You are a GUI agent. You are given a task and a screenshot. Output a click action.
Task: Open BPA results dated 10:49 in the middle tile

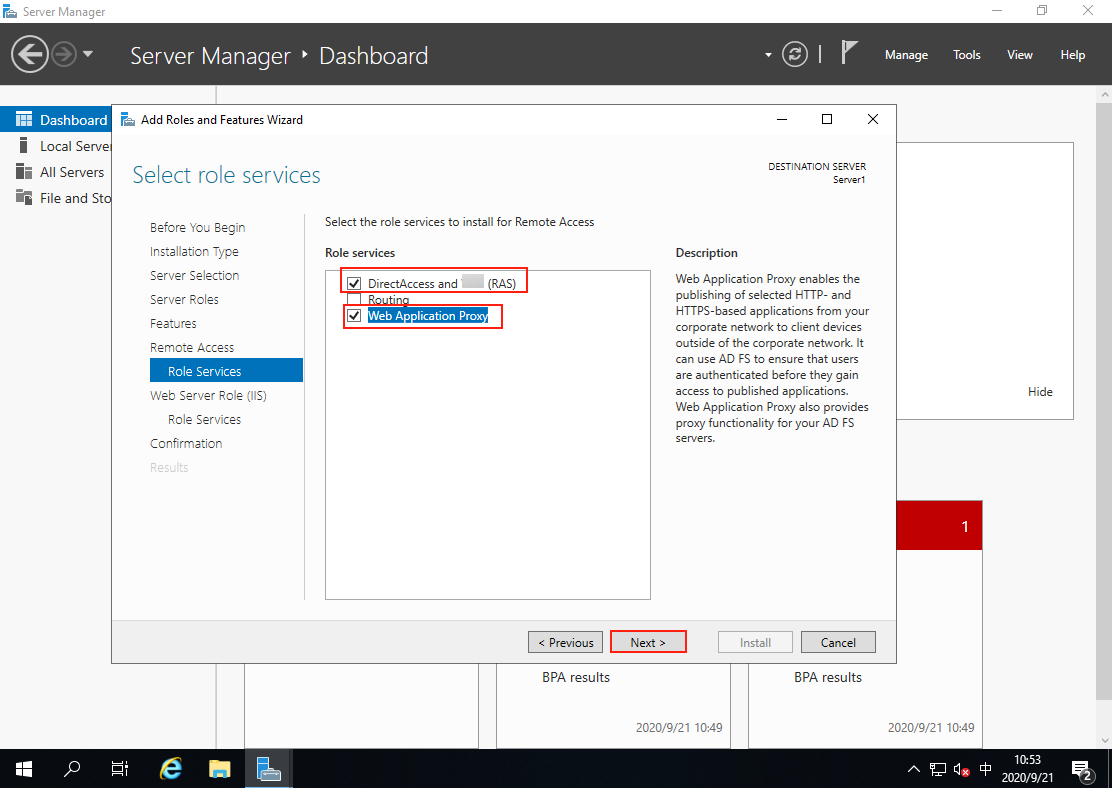pyautogui.click(x=576, y=677)
